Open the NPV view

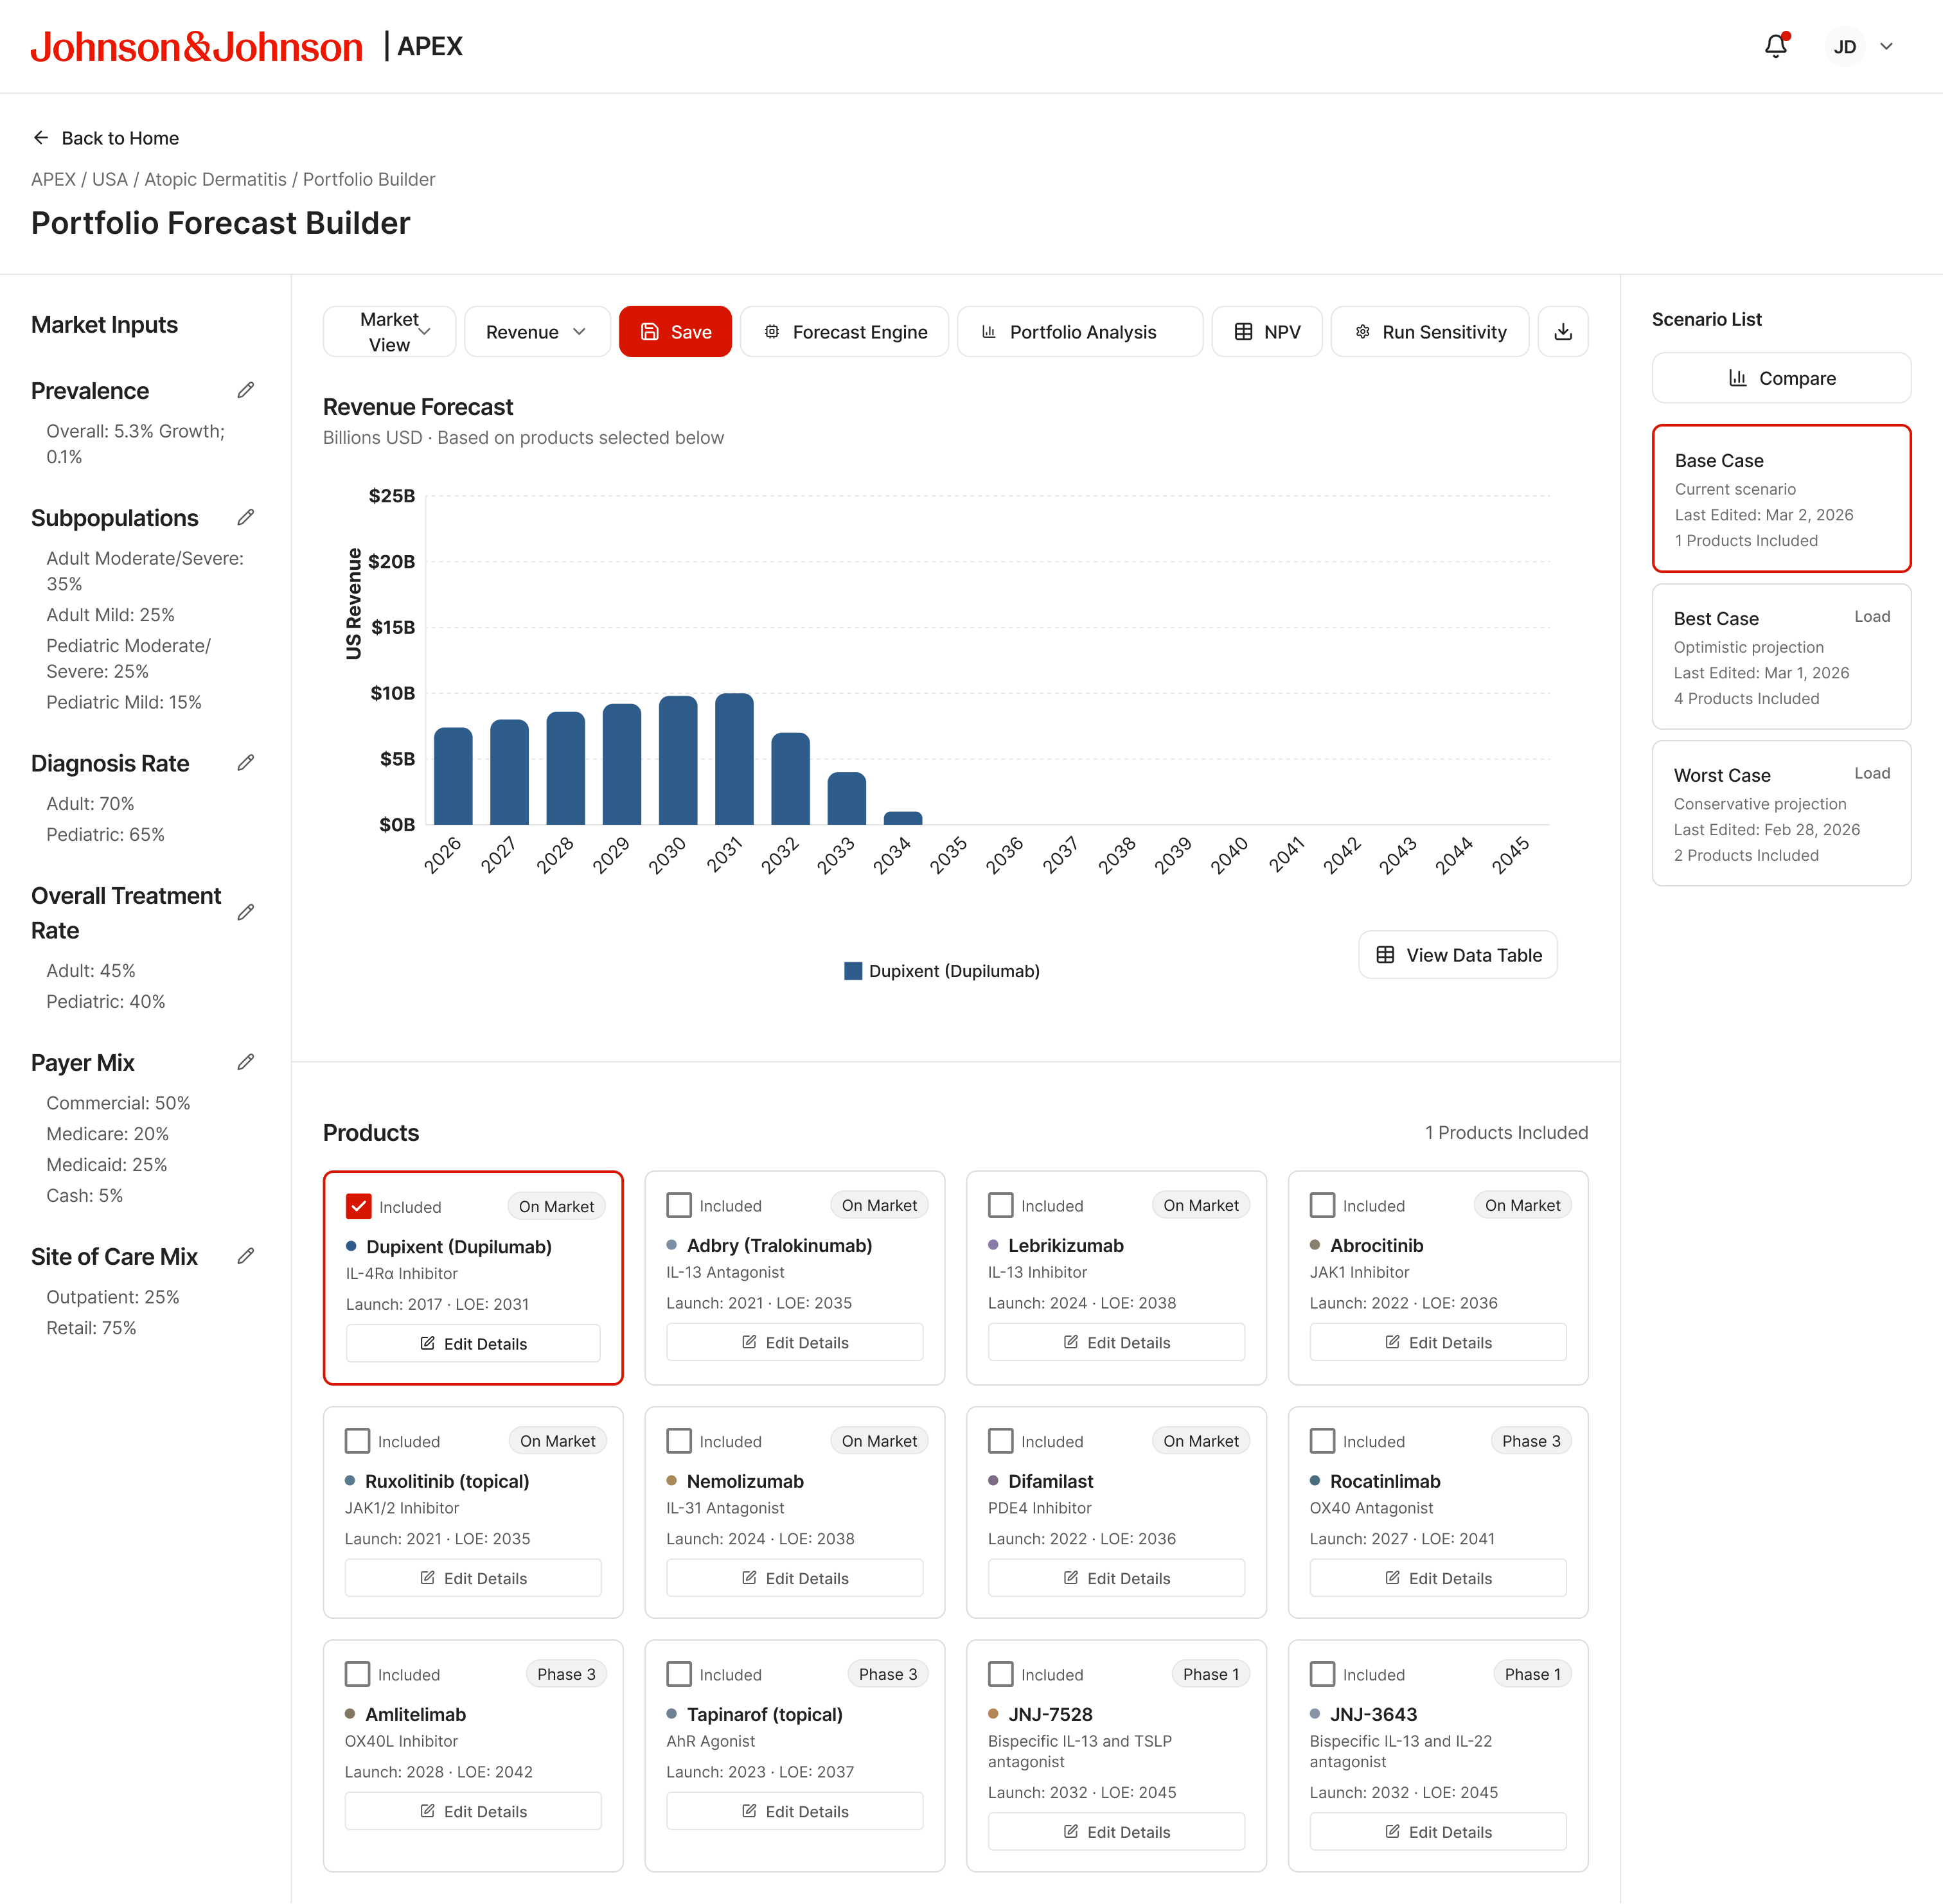coord(1267,332)
